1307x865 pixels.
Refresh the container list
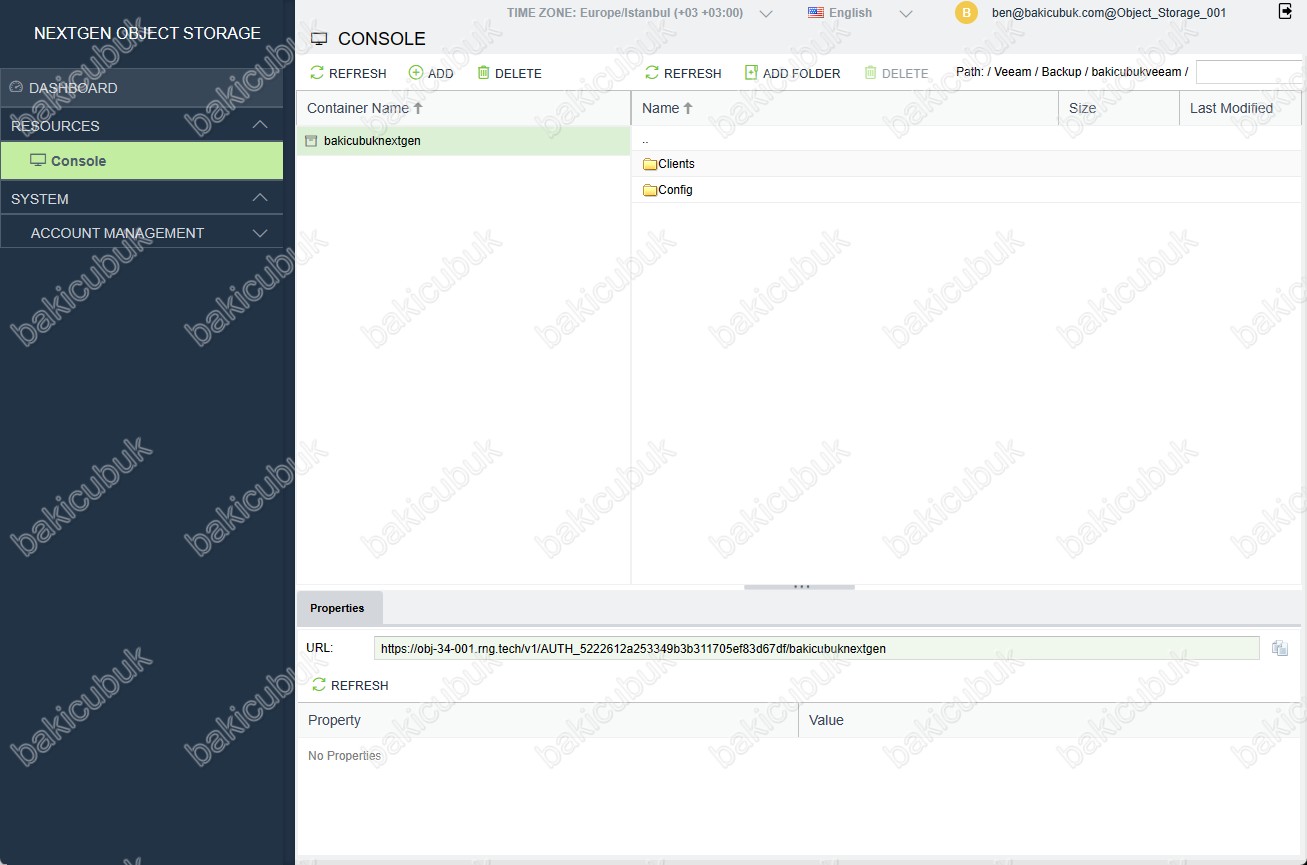(x=348, y=73)
